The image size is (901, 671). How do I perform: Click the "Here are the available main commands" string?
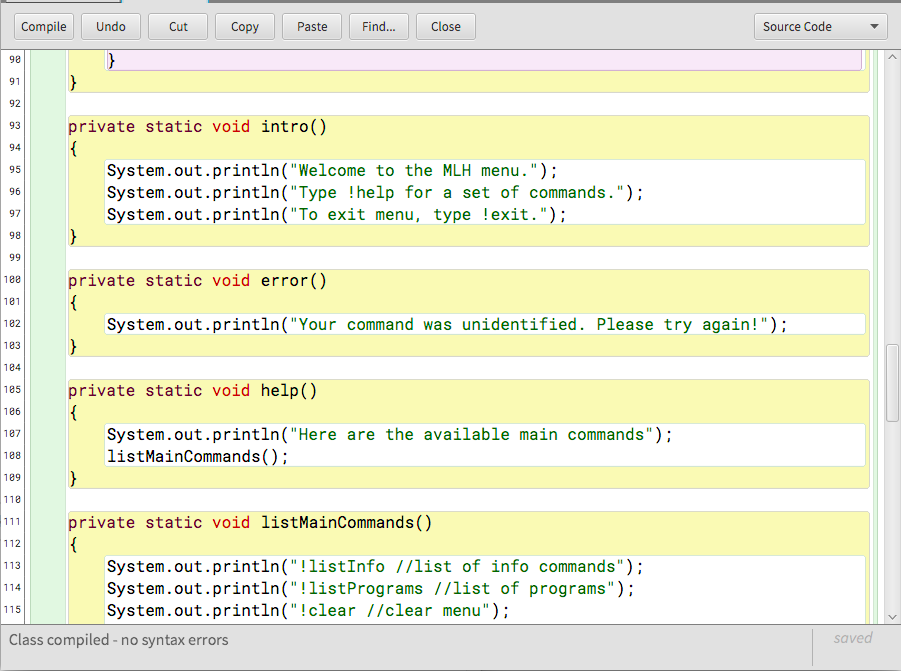click(x=472, y=434)
